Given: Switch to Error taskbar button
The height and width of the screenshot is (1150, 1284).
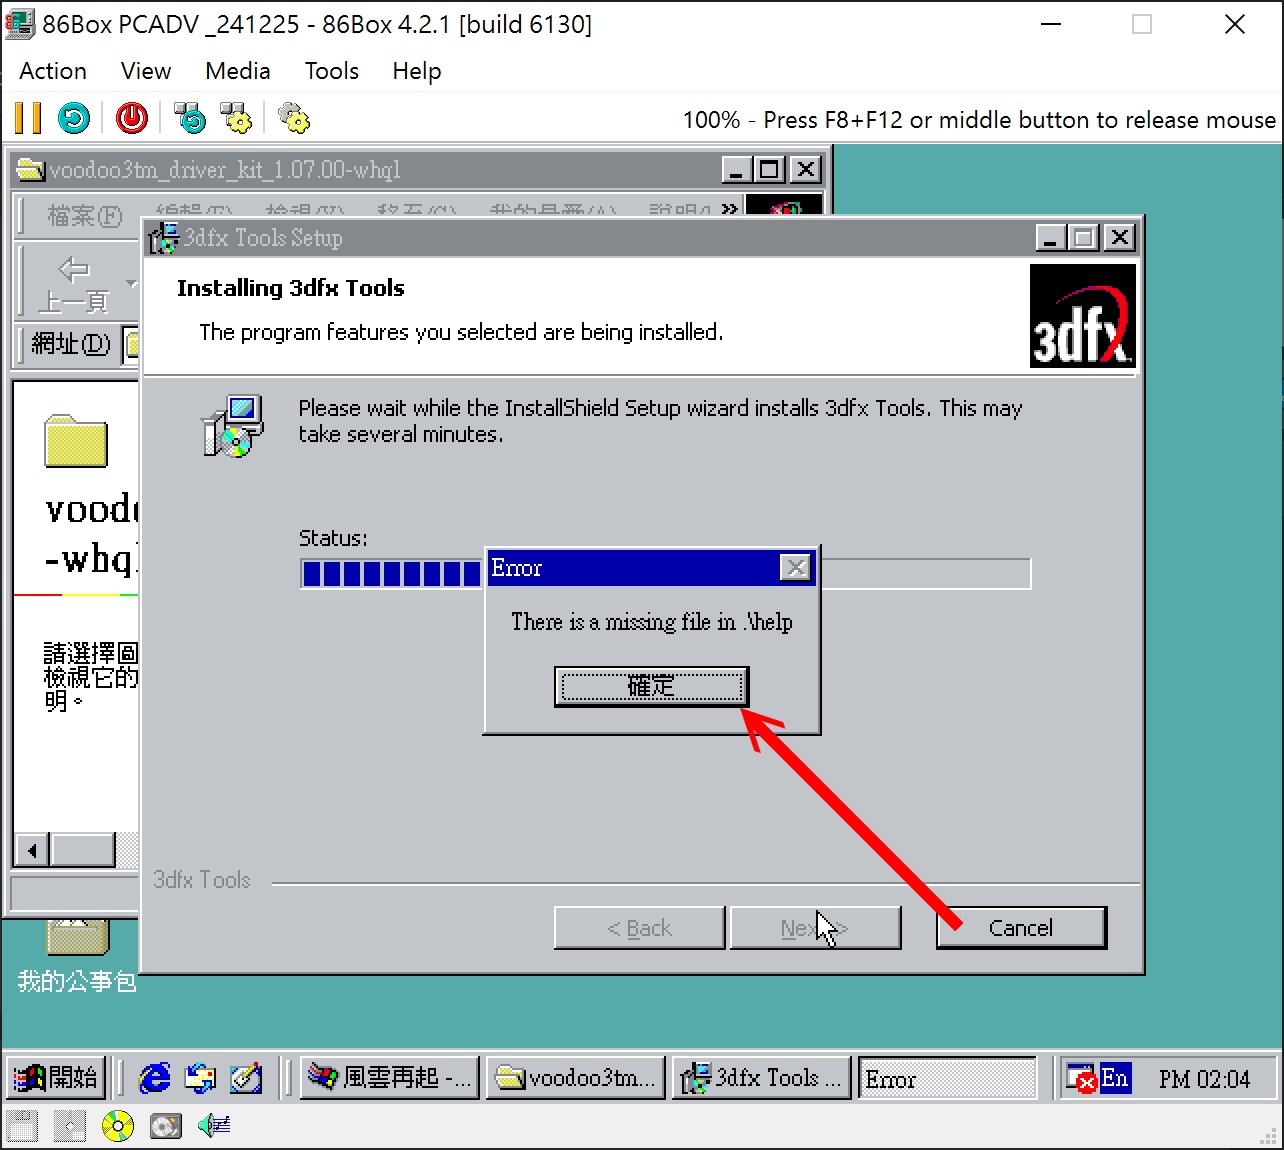Looking at the screenshot, I should [x=948, y=1078].
